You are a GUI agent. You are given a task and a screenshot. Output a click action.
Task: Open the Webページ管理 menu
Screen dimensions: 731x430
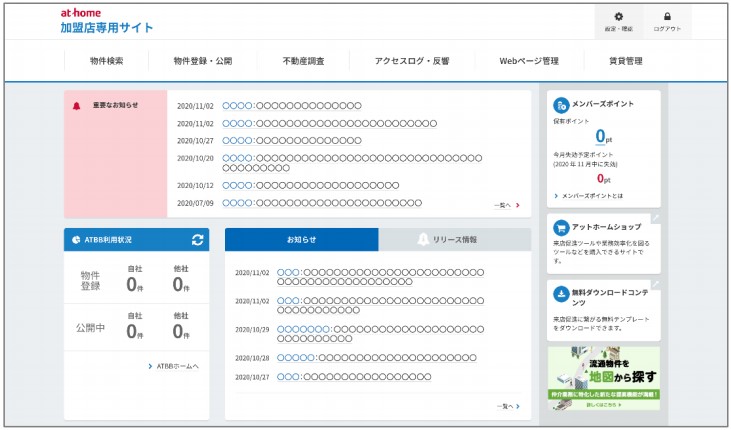[529, 61]
